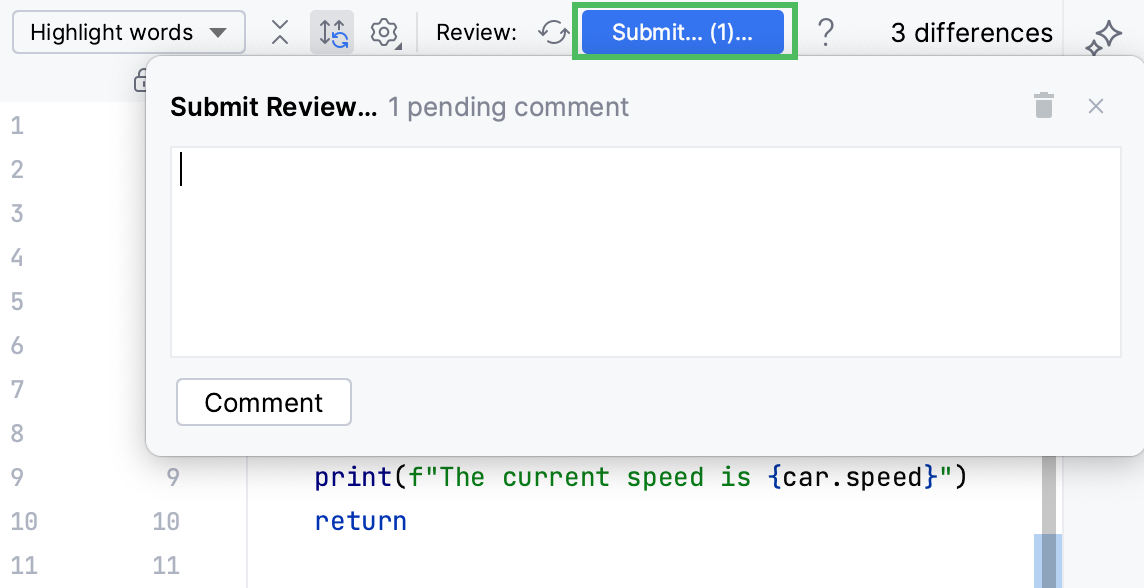Focus the empty review comment text field

pos(645,250)
